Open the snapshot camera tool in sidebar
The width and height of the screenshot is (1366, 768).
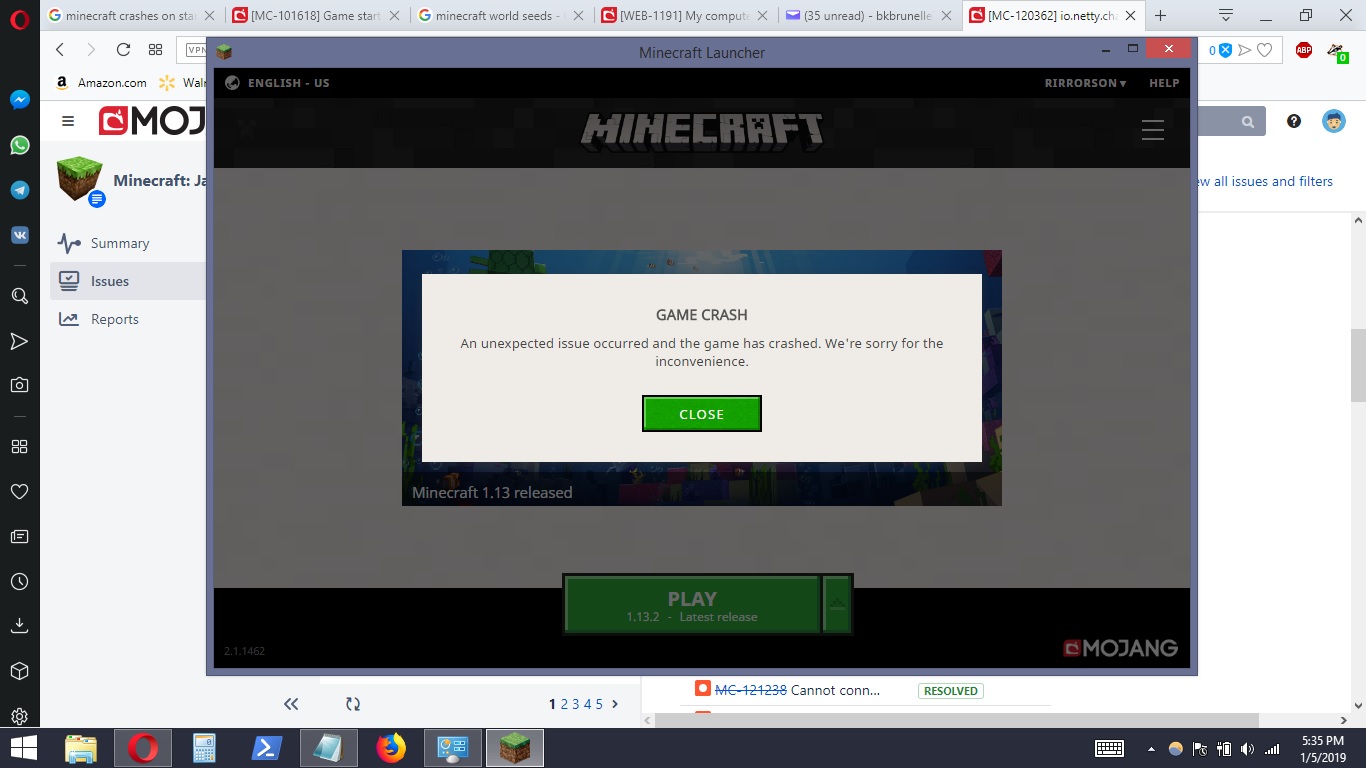click(19, 385)
